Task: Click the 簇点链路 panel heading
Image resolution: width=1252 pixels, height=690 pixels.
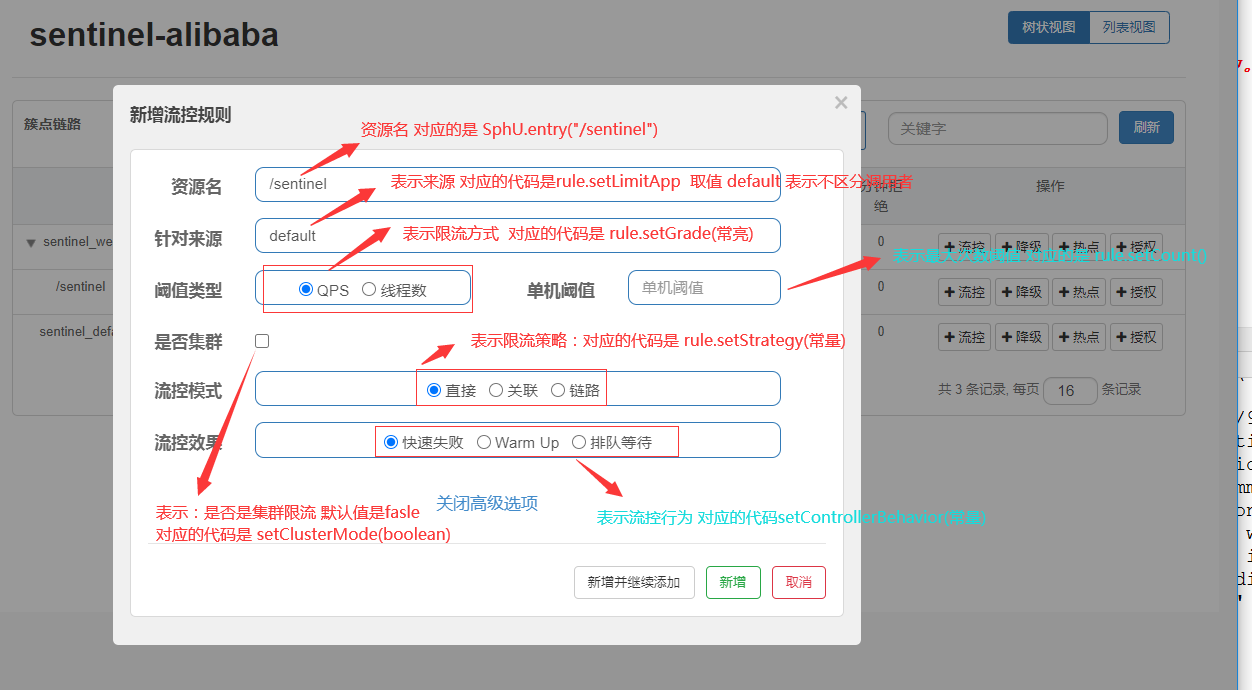Action: pos(53,124)
